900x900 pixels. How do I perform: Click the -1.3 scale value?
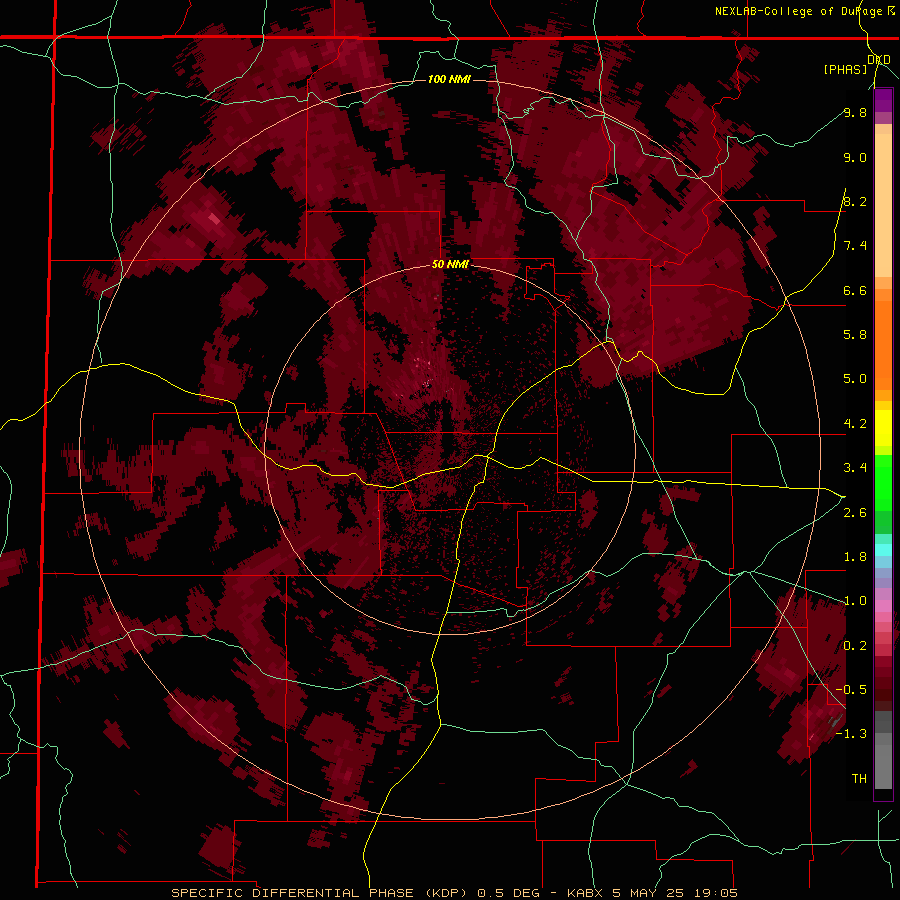pyautogui.click(x=851, y=734)
